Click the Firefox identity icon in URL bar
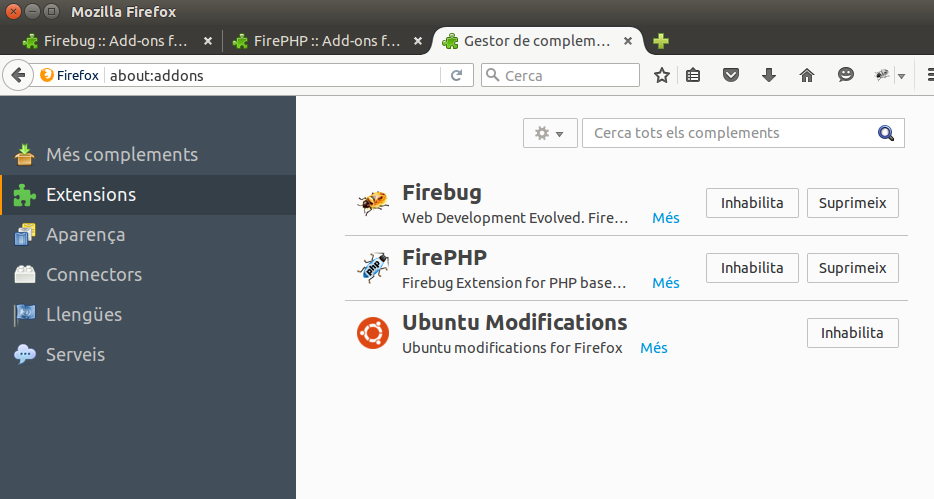Image resolution: width=934 pixels, height=499 pixels. point(46,75)
